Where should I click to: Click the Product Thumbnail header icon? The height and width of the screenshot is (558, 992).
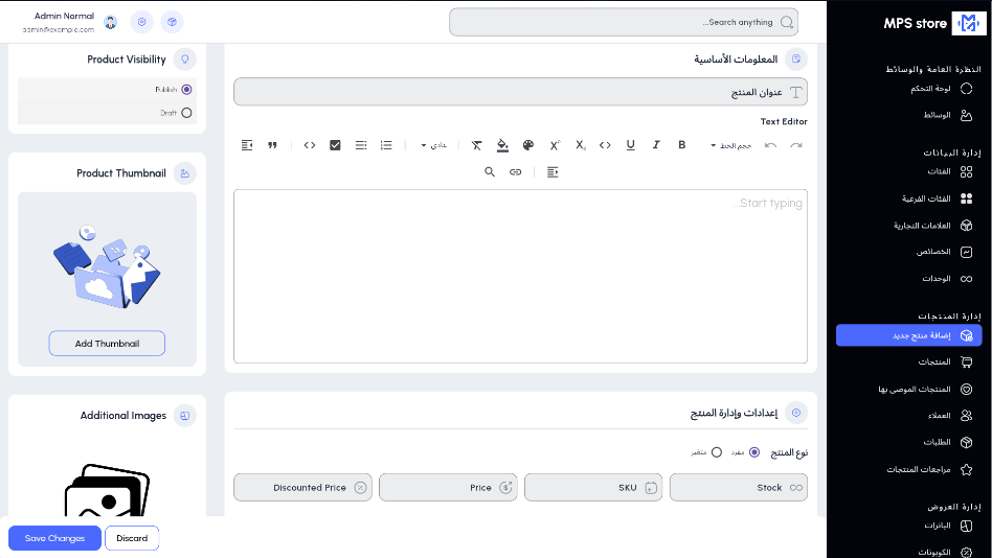pos(185,173)
